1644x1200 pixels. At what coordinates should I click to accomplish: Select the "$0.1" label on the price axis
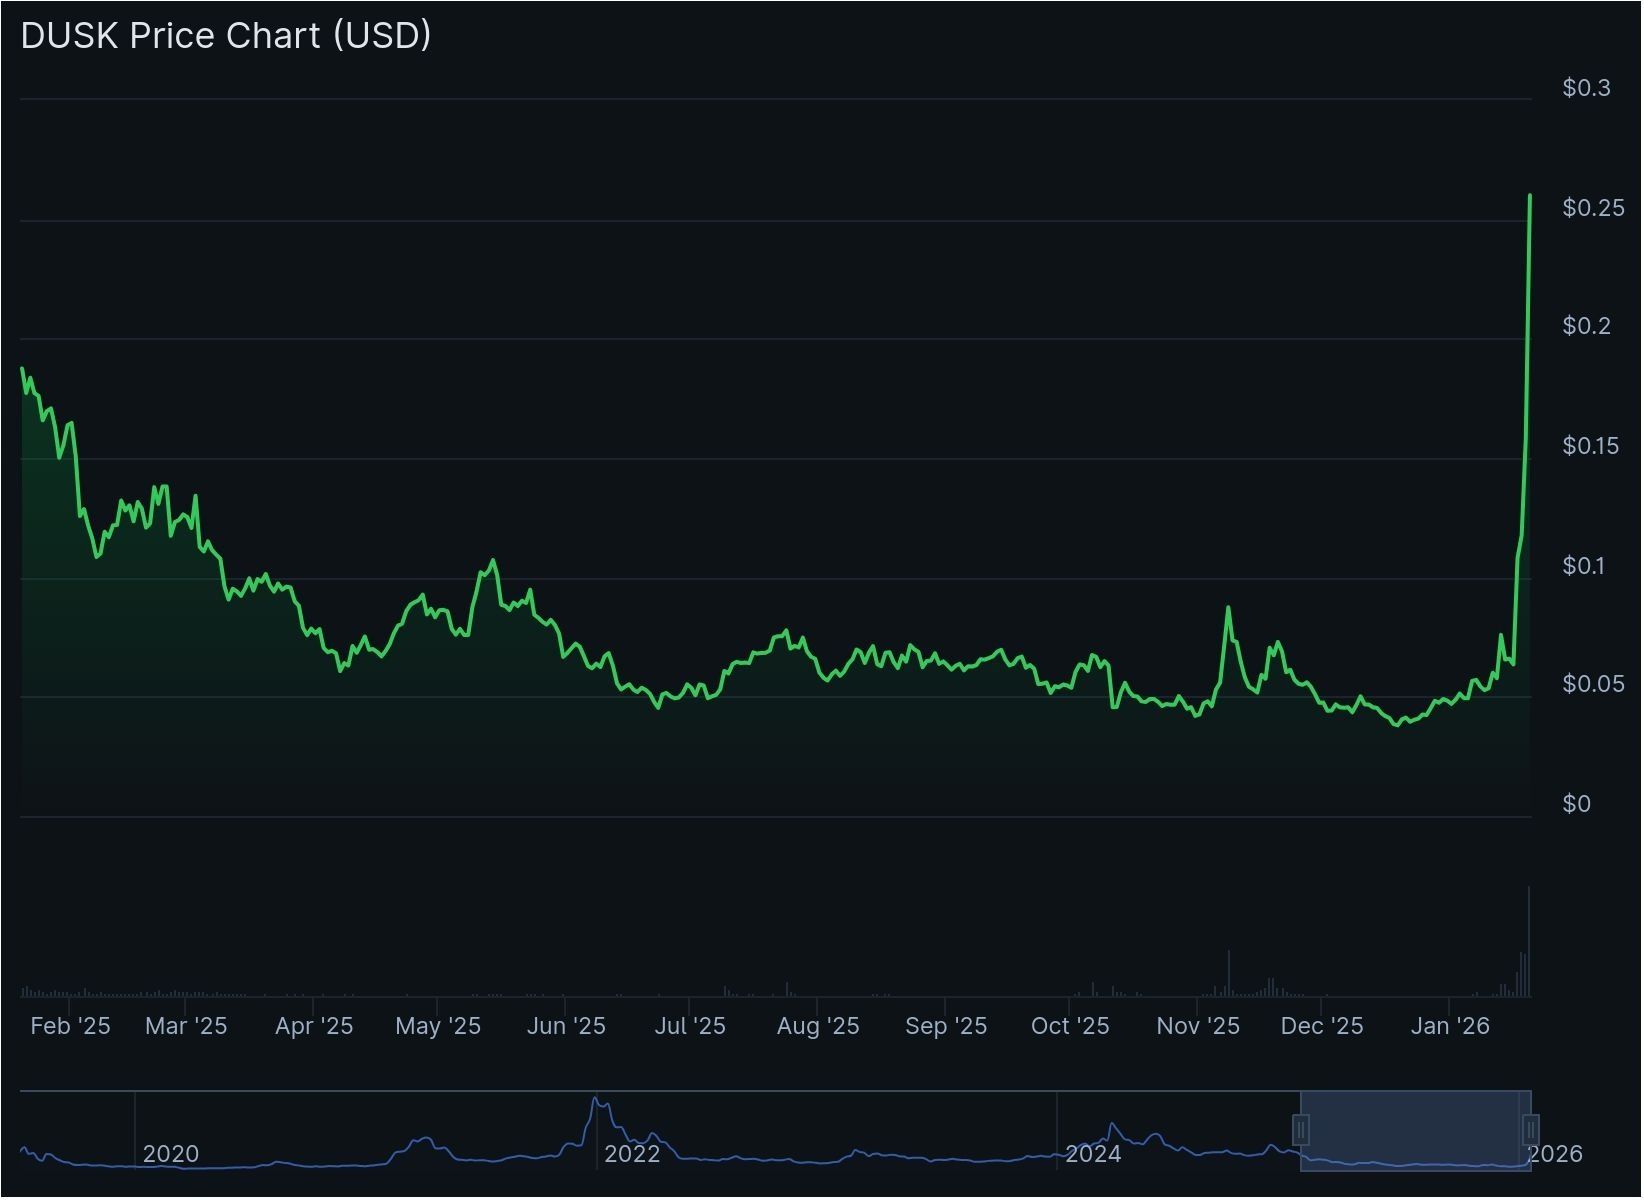coord(1584,566)
